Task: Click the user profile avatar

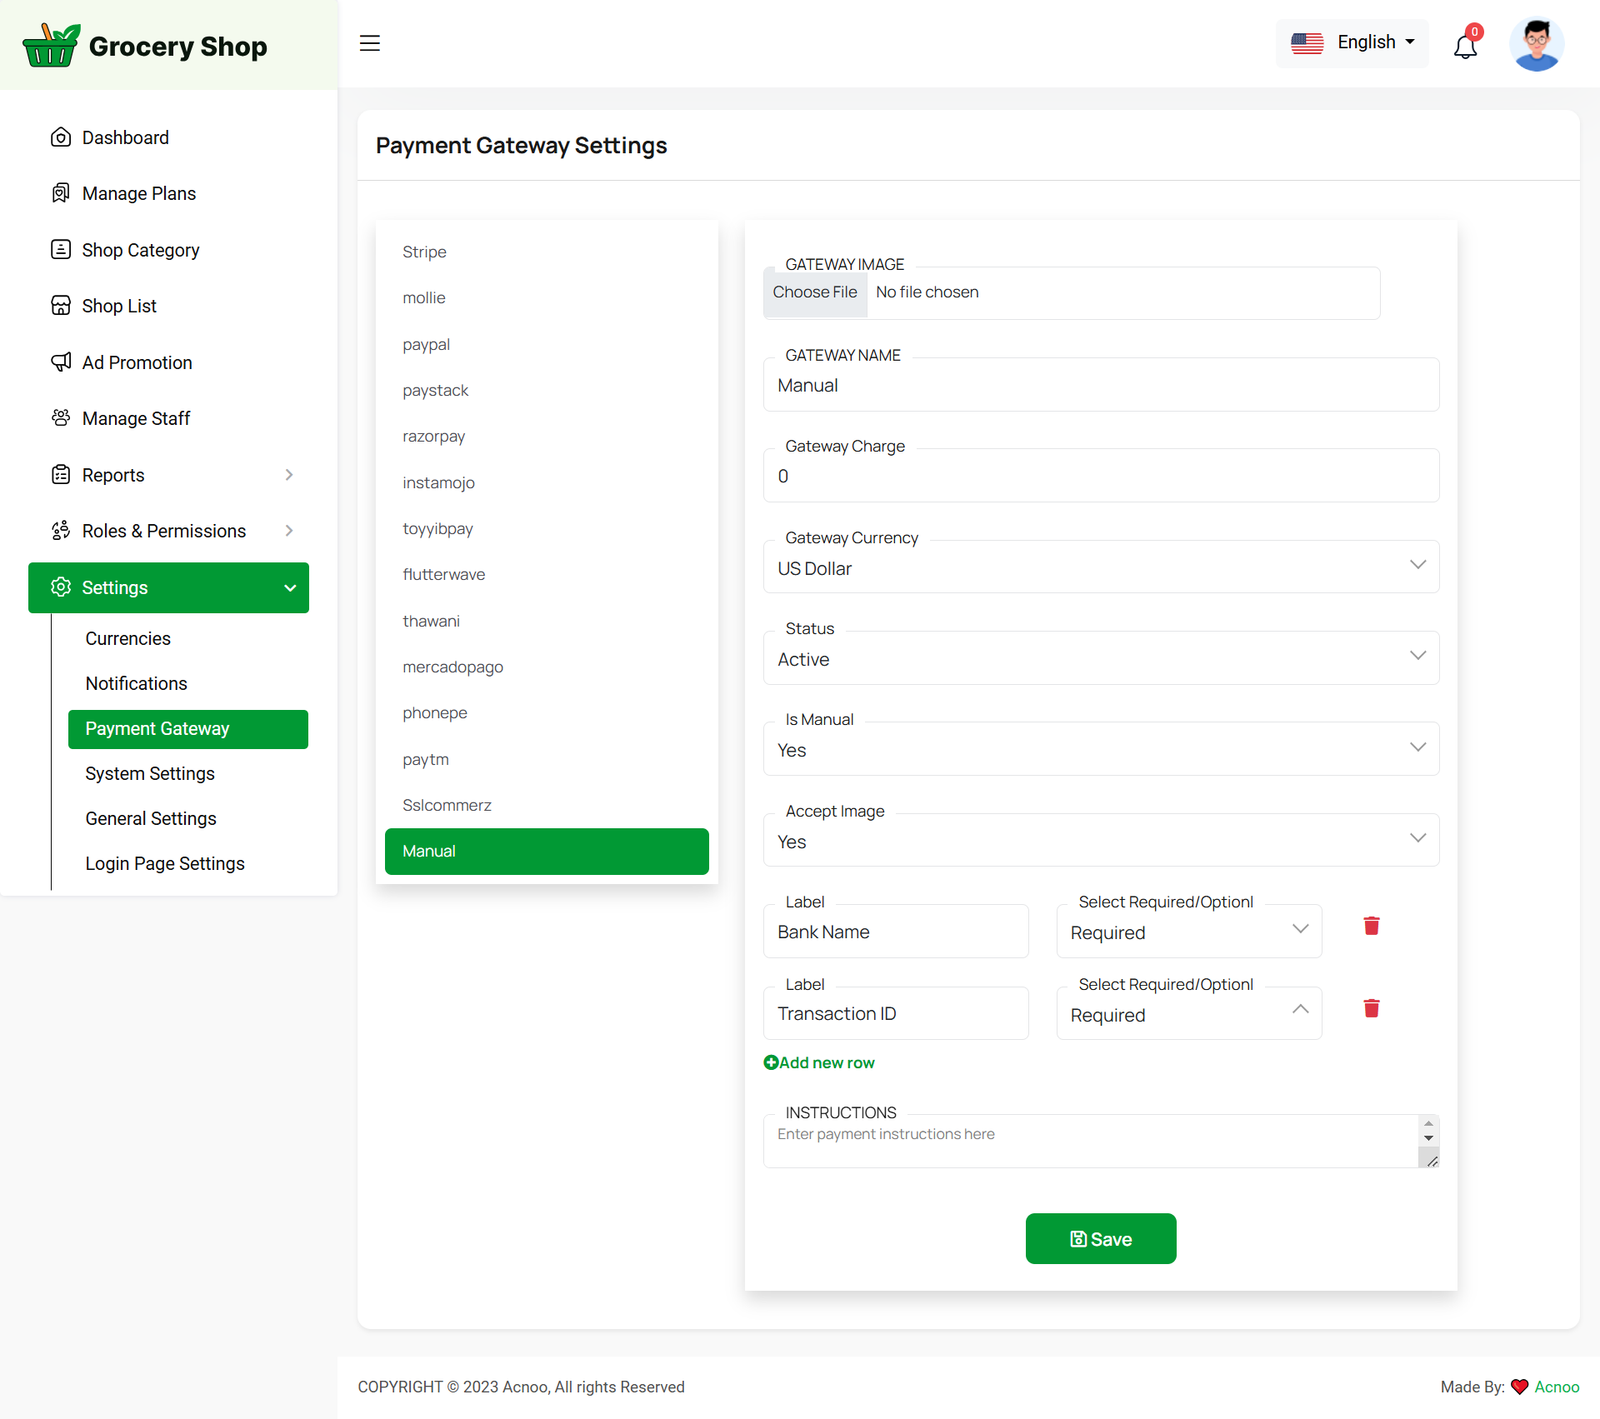Action: (1536, 45)
